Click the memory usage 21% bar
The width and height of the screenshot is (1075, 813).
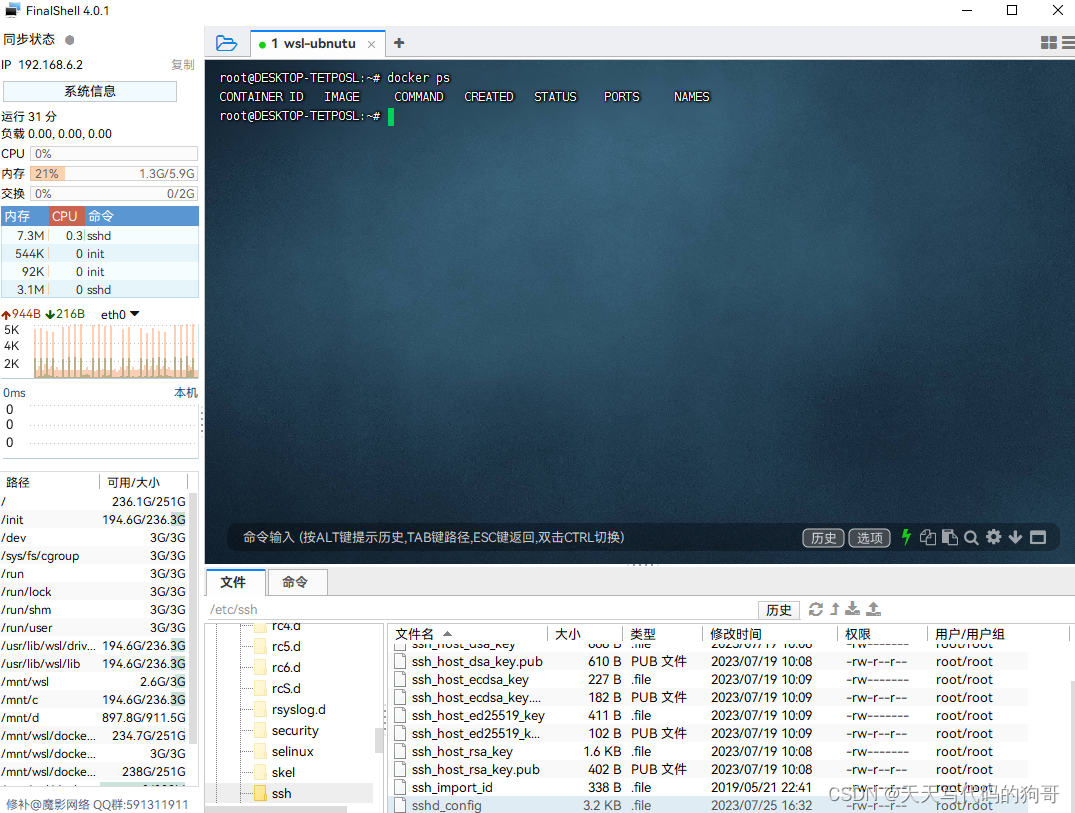(x=114, y=173)
